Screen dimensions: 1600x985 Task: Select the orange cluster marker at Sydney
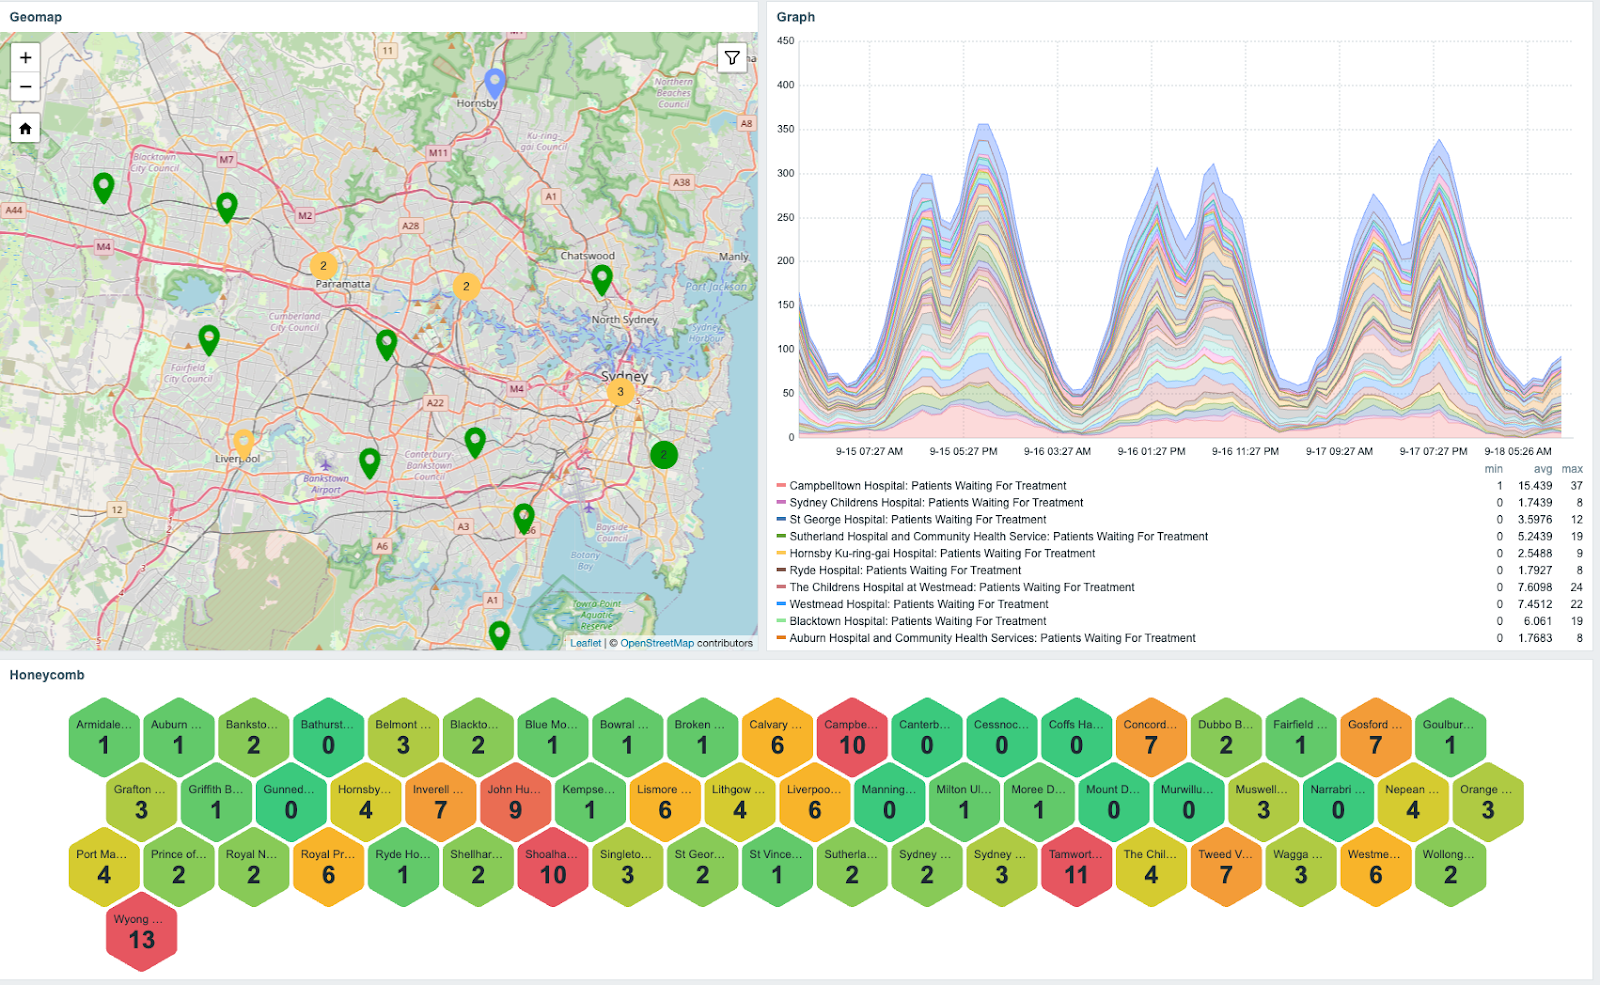click(x=620, y=392)
